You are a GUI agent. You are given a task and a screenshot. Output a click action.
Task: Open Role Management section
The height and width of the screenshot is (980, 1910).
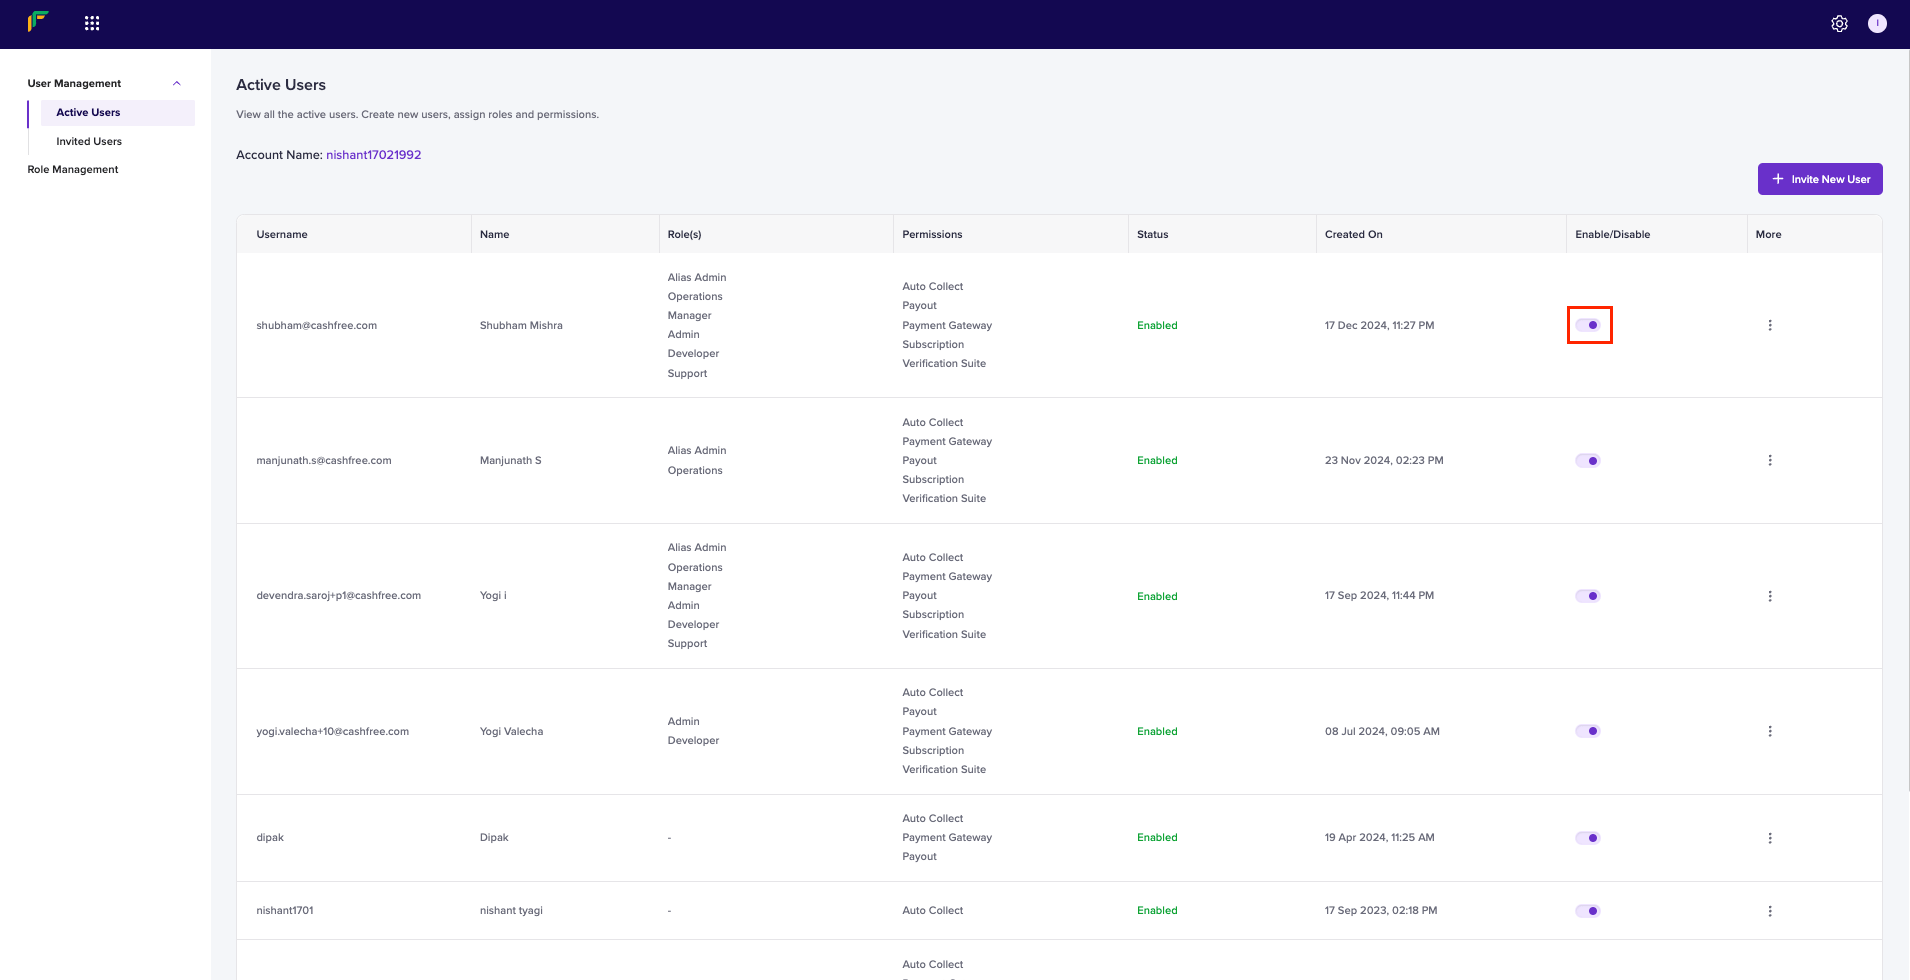[x=73, y=169]
